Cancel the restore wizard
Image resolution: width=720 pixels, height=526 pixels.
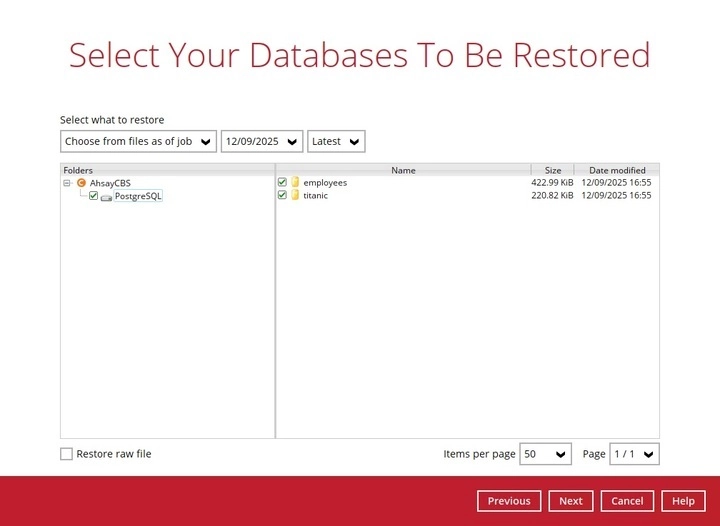627,501
